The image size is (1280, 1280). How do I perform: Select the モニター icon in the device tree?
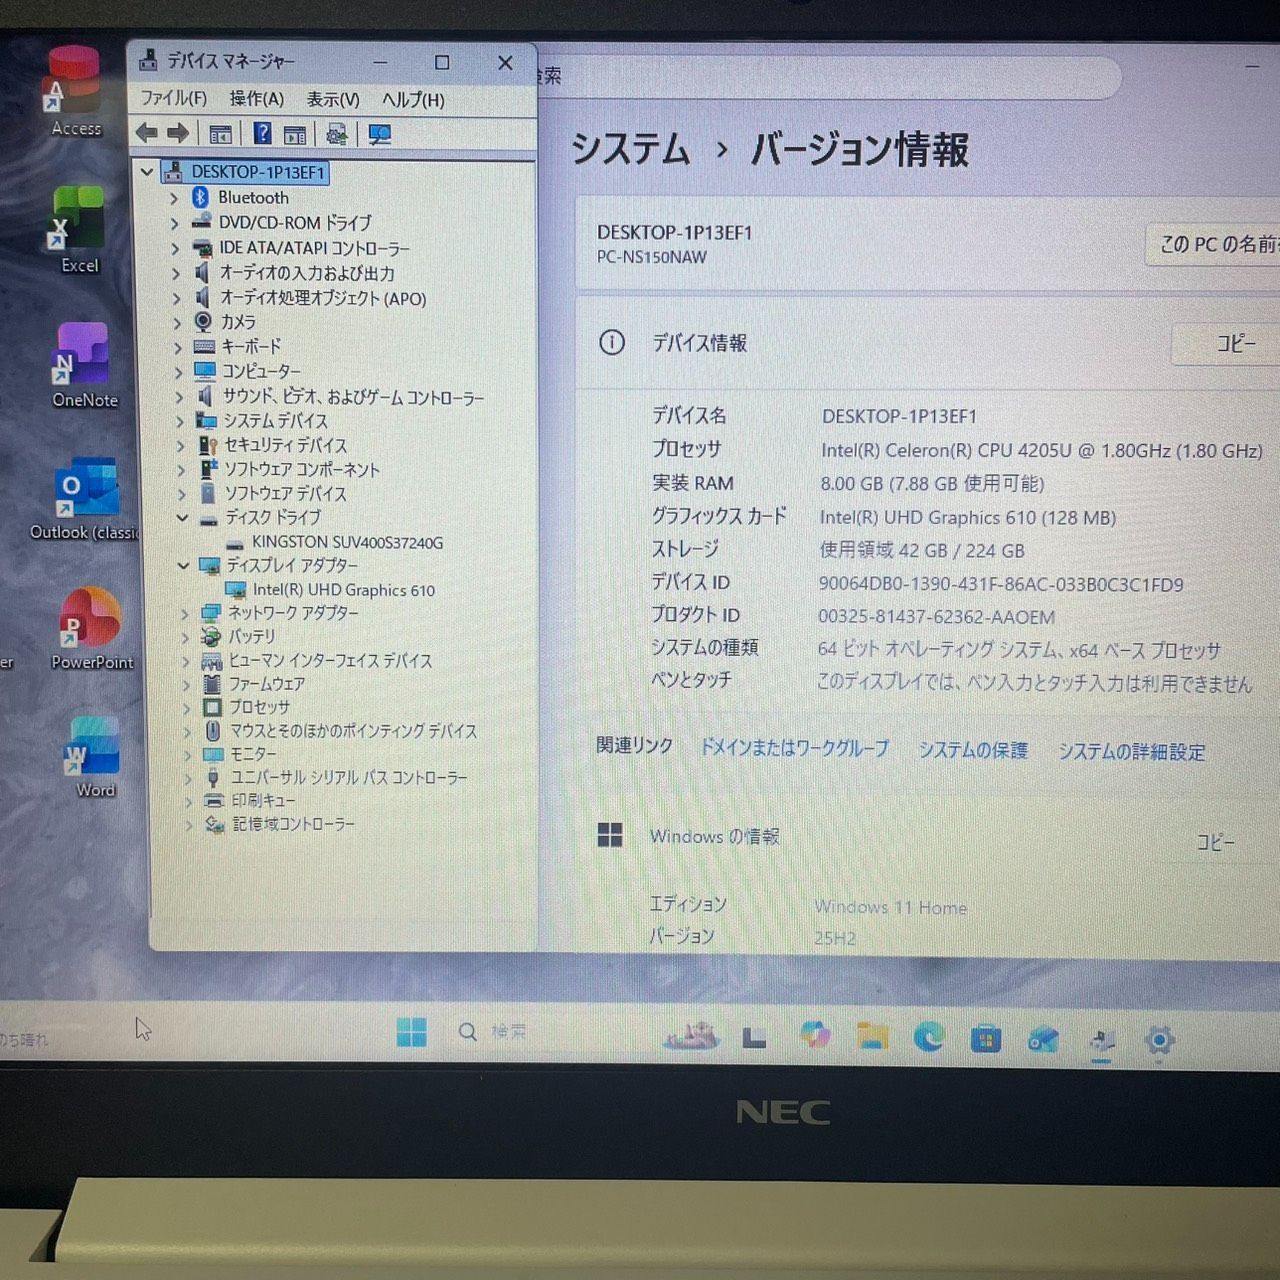(213, 754)
